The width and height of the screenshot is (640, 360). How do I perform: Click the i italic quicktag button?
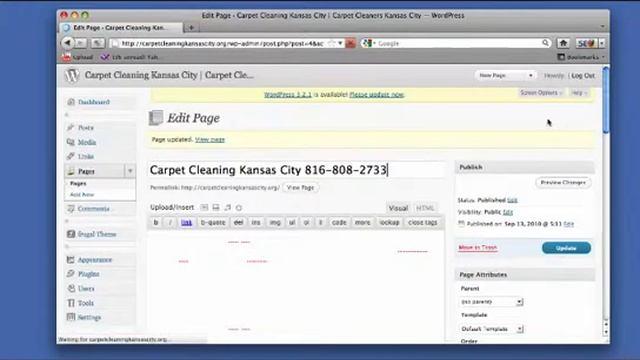click(170, 222)
